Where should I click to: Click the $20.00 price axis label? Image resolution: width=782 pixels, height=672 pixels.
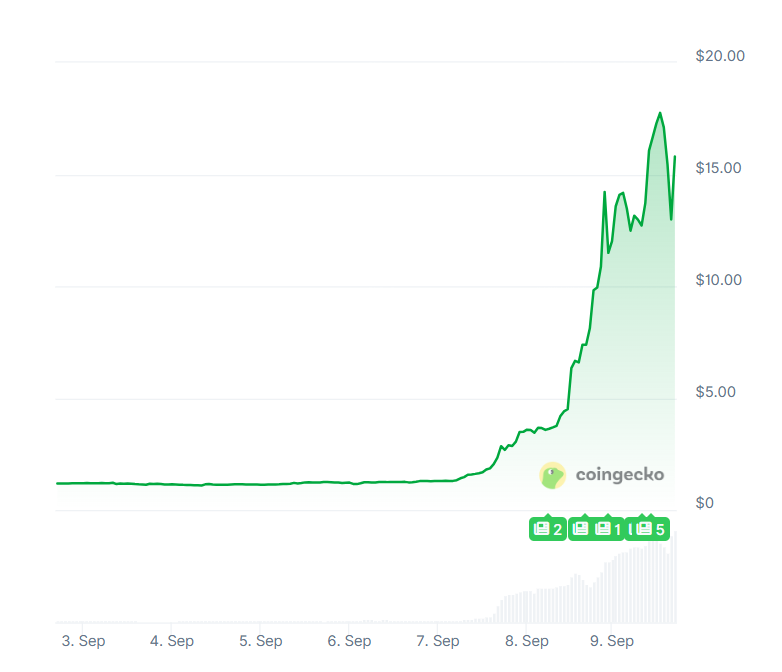point(720,56)
